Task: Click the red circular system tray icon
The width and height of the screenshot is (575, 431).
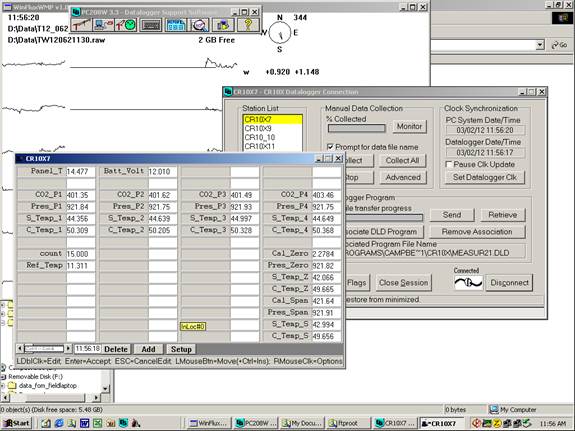Action: [476, 423]
